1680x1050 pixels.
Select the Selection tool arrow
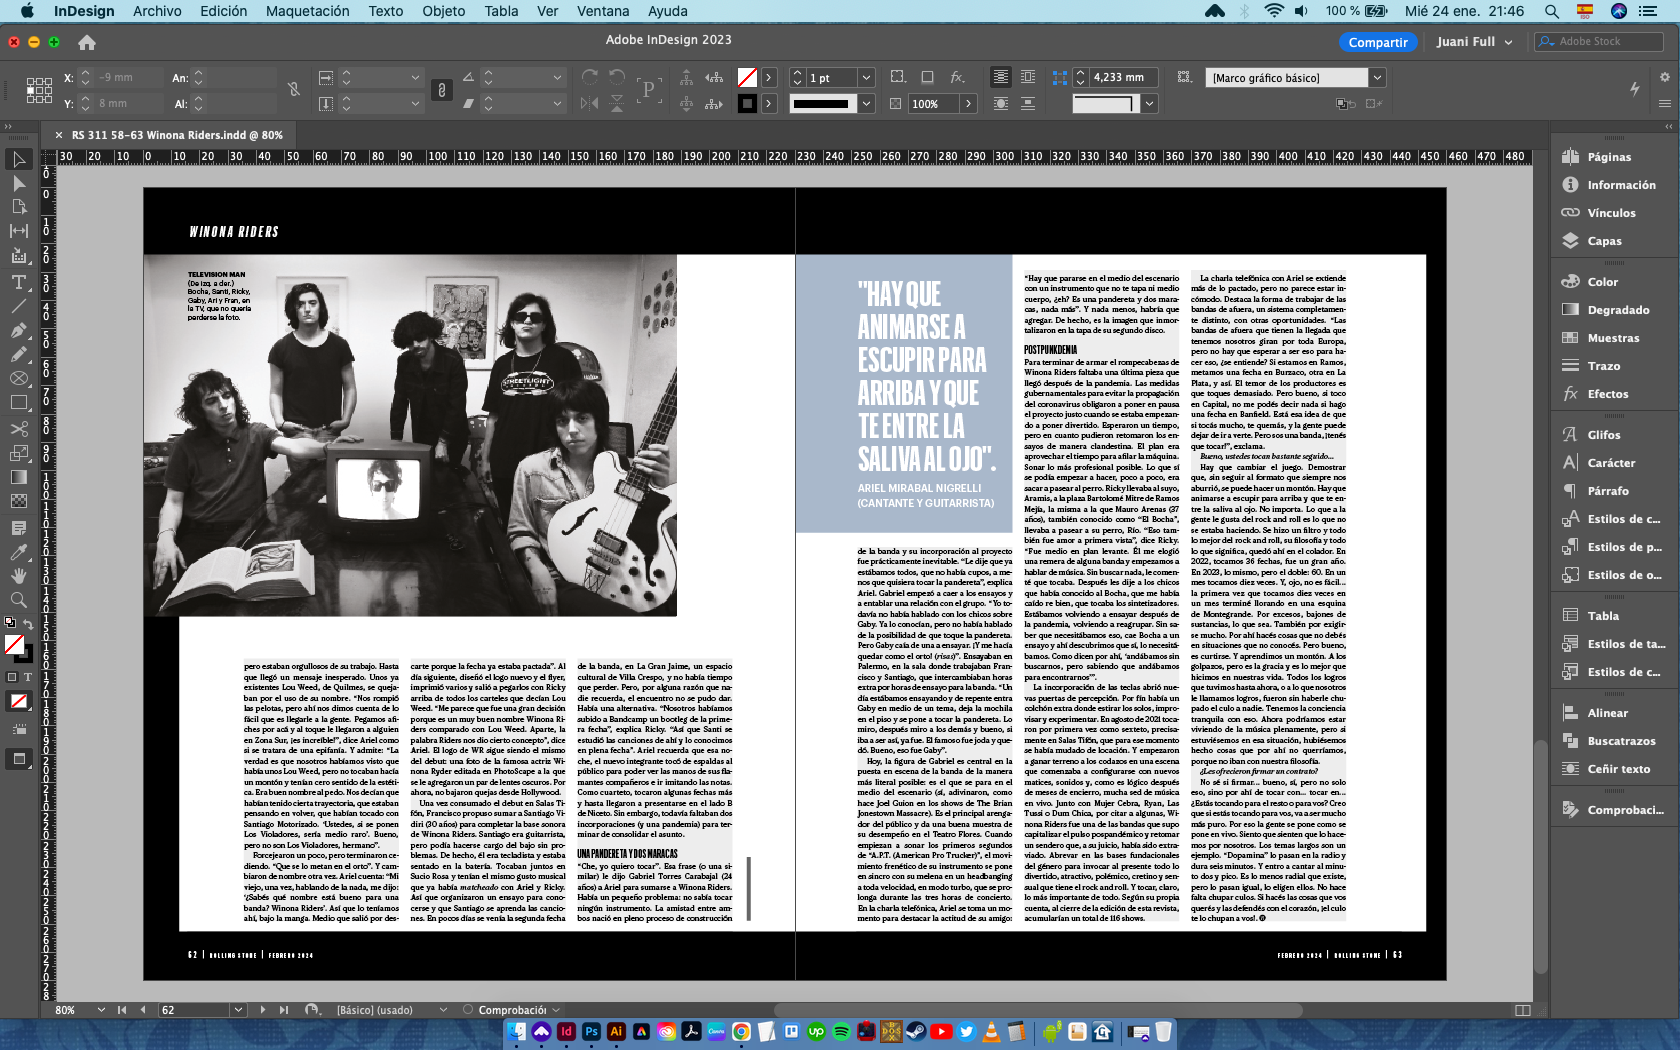click(18, 159)
